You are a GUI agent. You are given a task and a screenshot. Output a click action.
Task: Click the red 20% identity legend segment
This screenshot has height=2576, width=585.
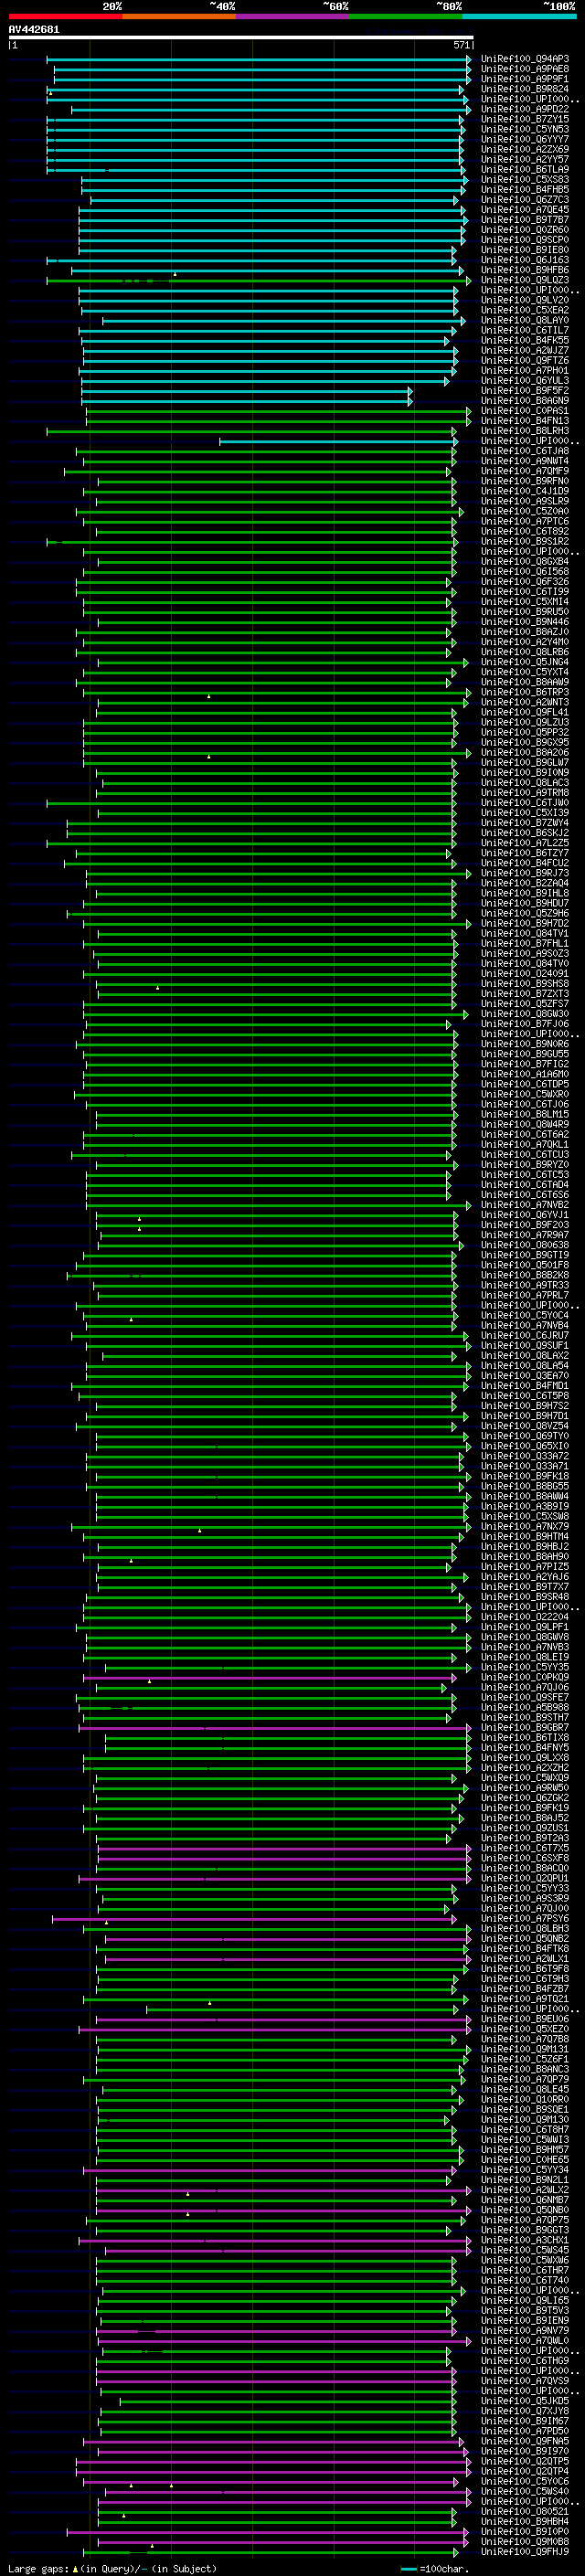[65, 16]
